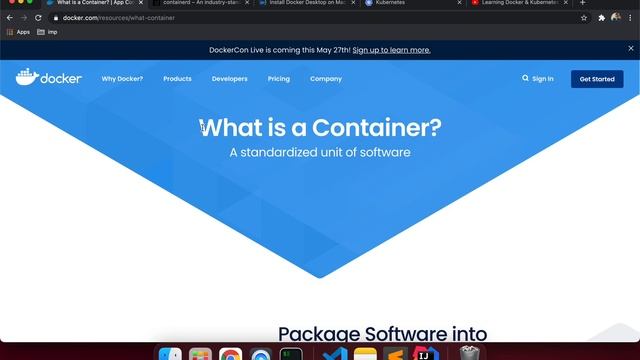The height and width of the screenshot is (360, 640).
Task: Open Finder from the Dock
Action: coord(170,353)
